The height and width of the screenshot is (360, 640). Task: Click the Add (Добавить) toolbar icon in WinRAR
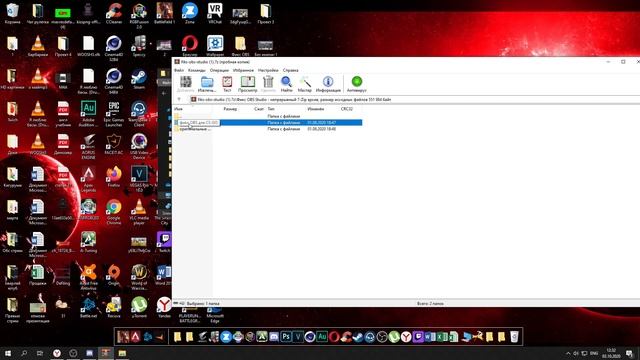186,84
